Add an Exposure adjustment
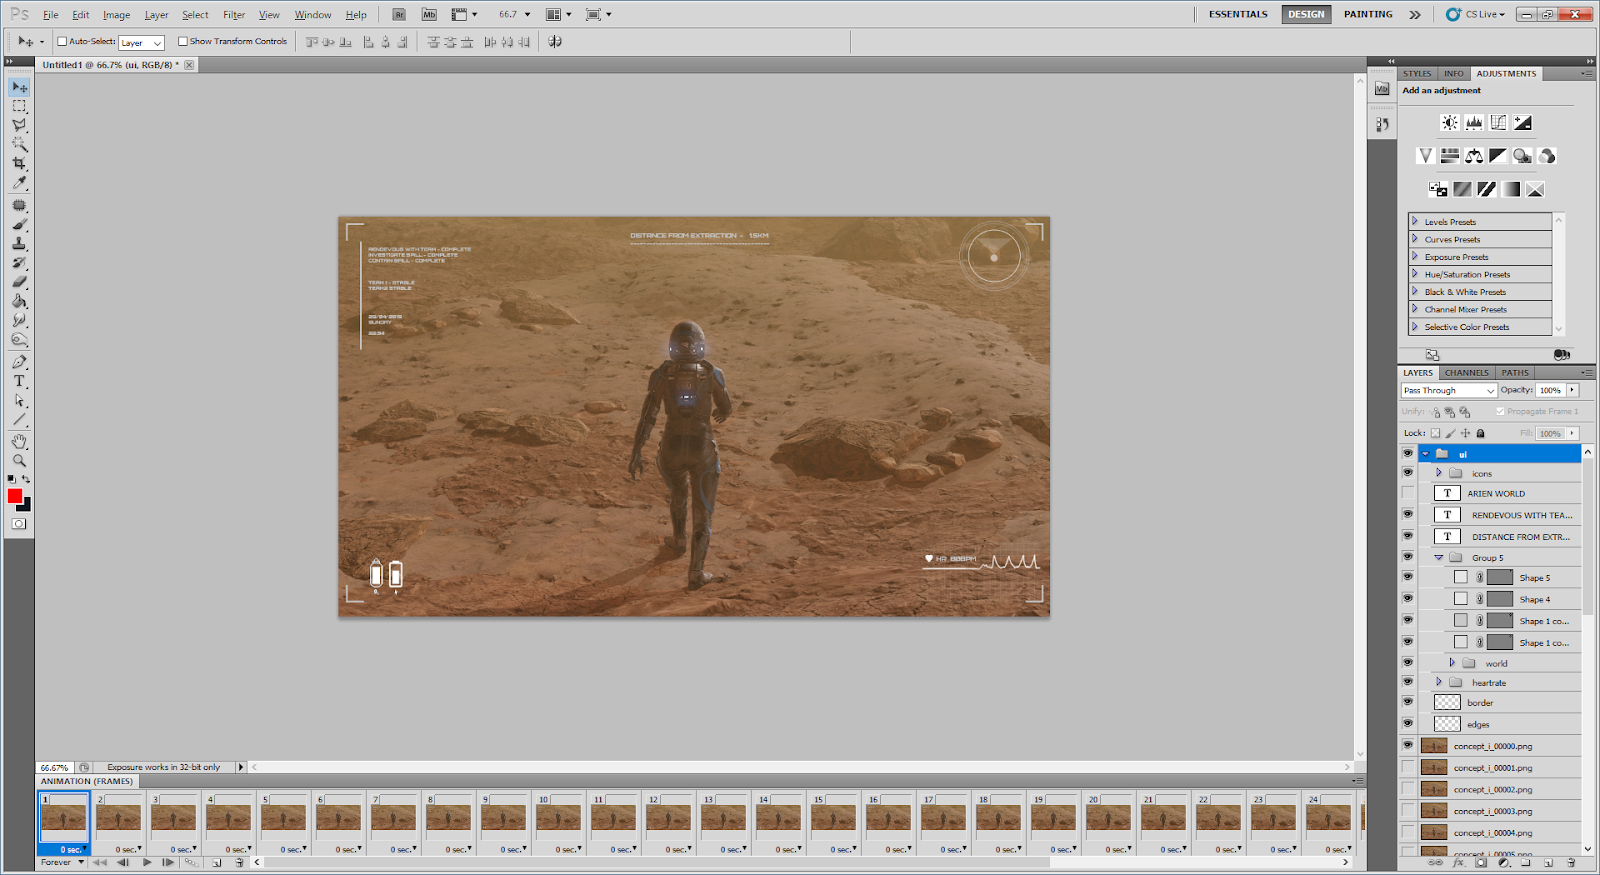Viewport: 1600px width, 875px height. pyautogui.click(x=1522, y=123)
